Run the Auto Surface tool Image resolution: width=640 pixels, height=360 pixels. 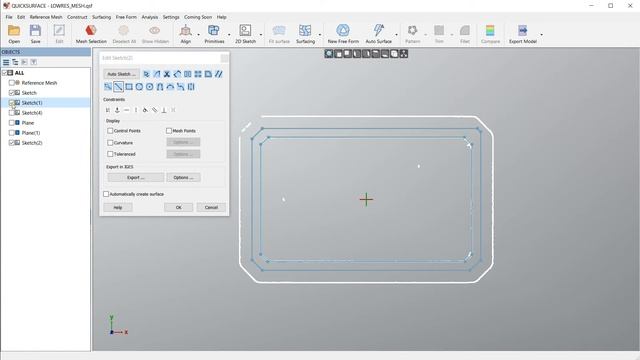pyautogui.click(x=378, y=33)
